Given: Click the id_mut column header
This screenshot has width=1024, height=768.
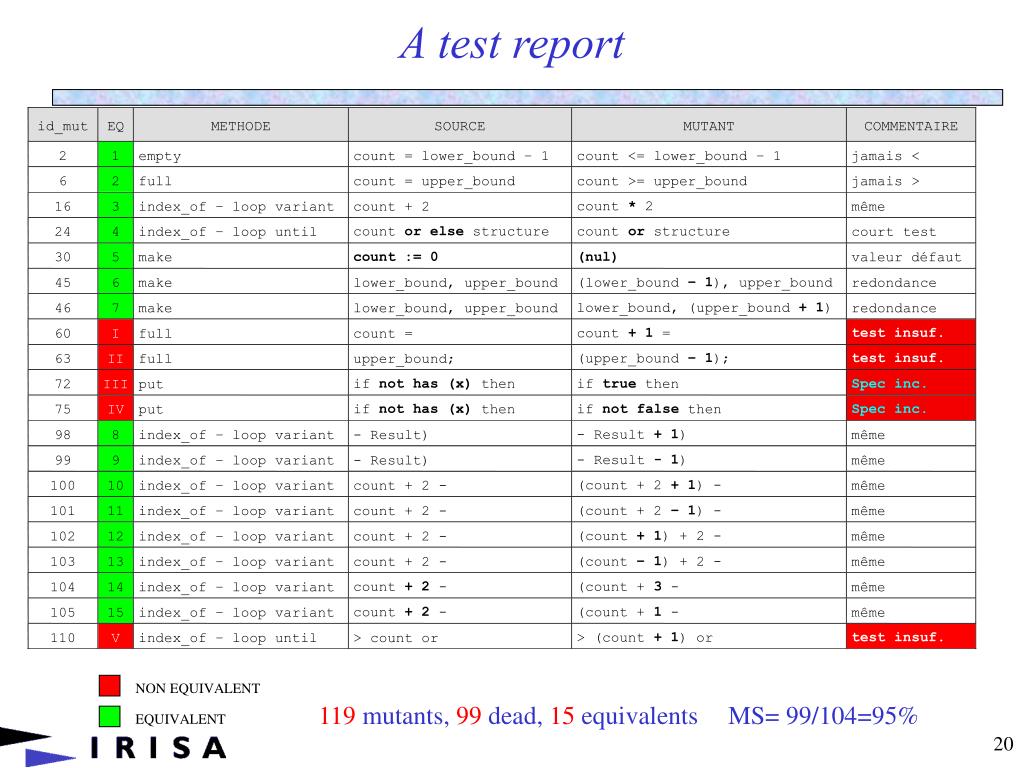Looking at the screenshot, I should pos(63,125).
